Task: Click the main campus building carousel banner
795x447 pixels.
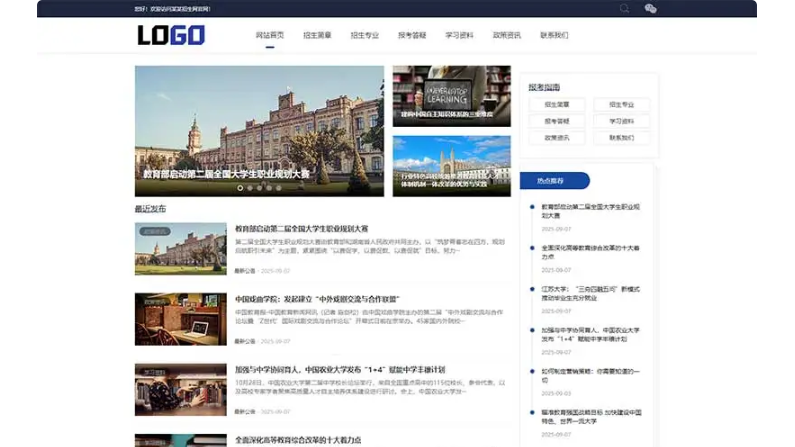Action: coord(259,131)
